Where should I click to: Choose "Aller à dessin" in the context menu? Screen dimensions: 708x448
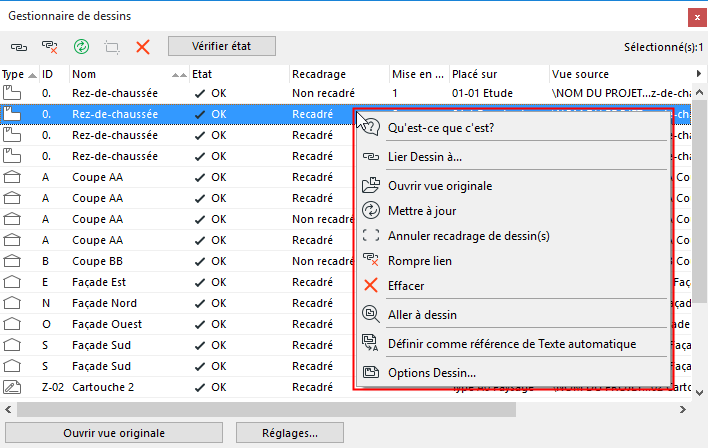(x=422, y=315)
